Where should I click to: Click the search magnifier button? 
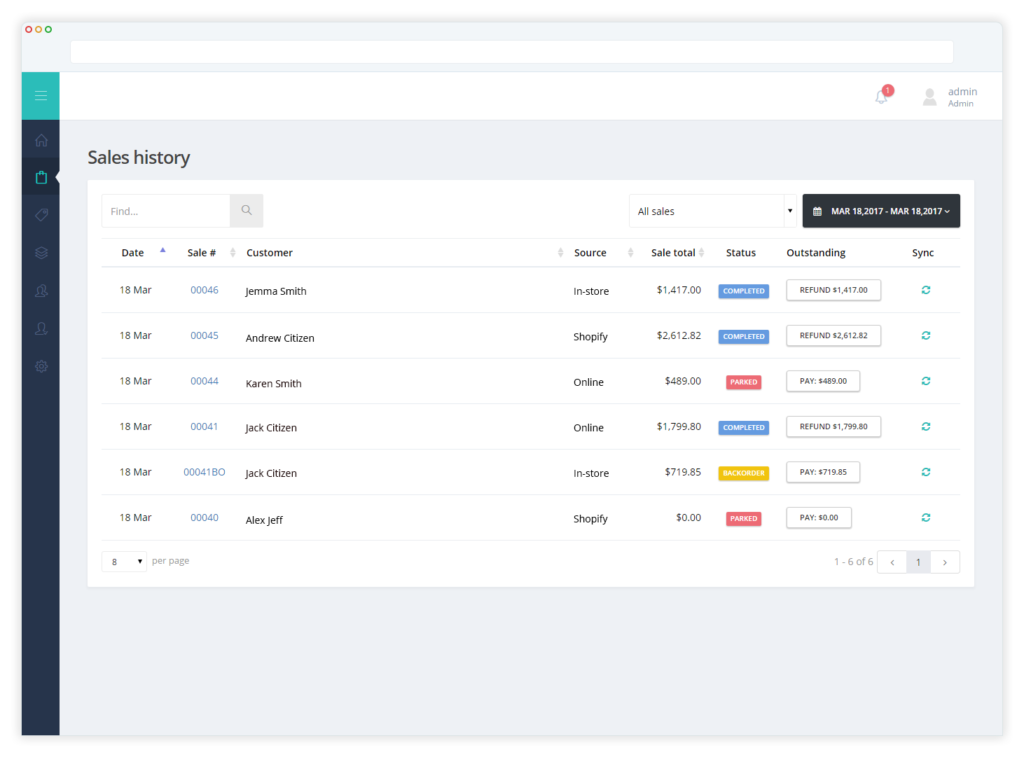tap(246, 210)
